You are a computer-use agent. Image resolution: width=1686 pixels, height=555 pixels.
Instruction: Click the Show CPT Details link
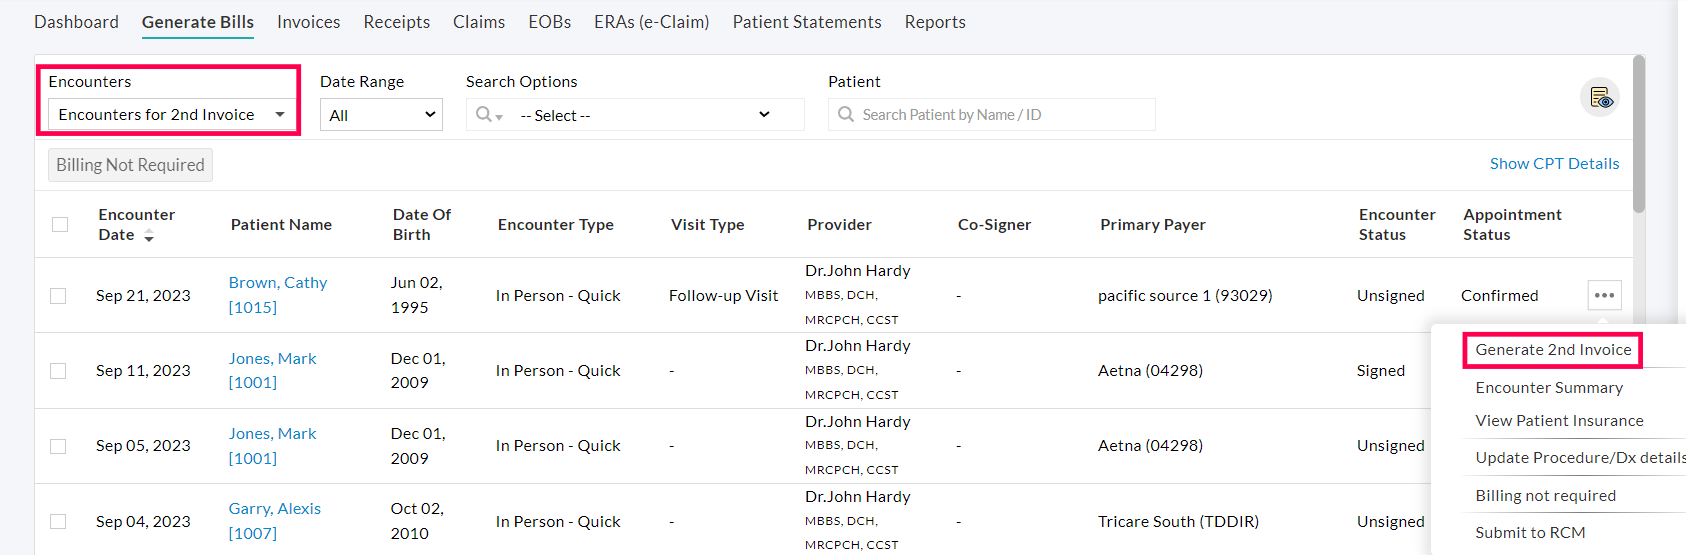1554,164
